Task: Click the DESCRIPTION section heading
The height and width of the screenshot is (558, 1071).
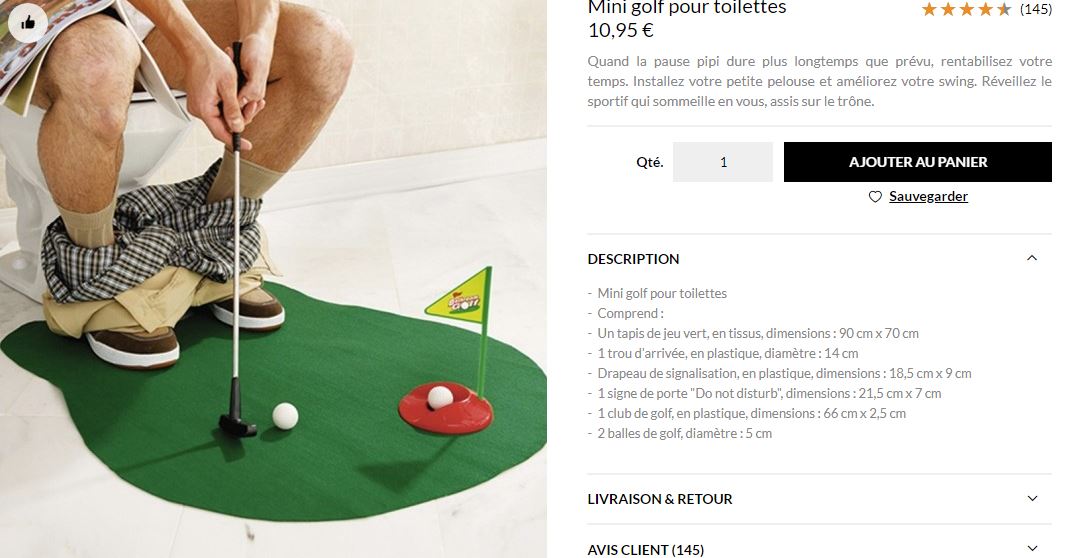Action: tap(633, 259)
